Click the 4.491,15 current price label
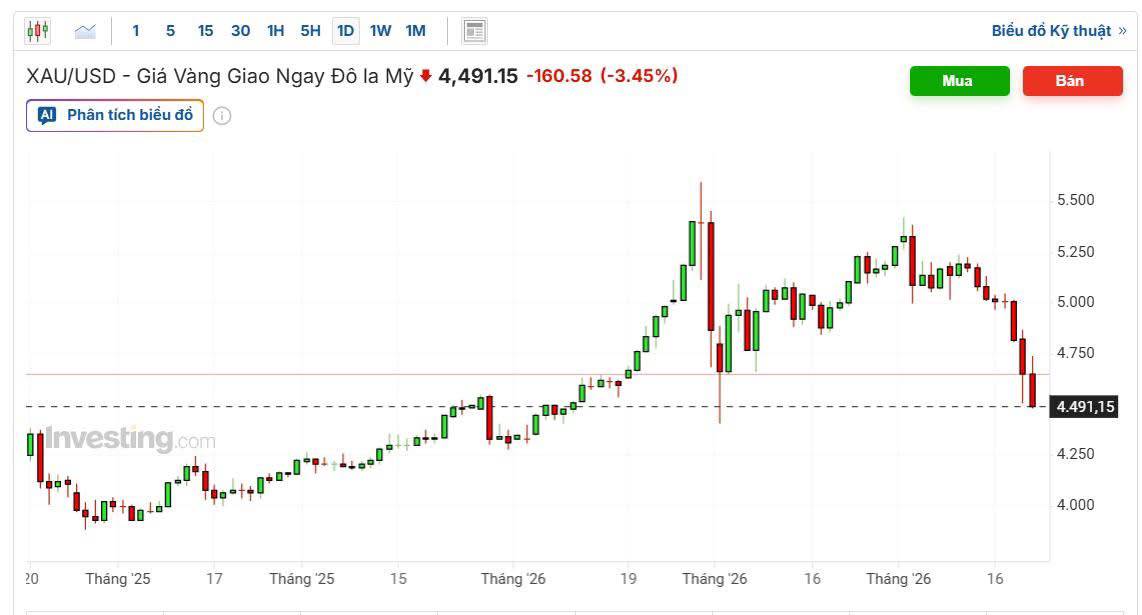This screenshot has height=615, width=1142. tap(1085, 407)
